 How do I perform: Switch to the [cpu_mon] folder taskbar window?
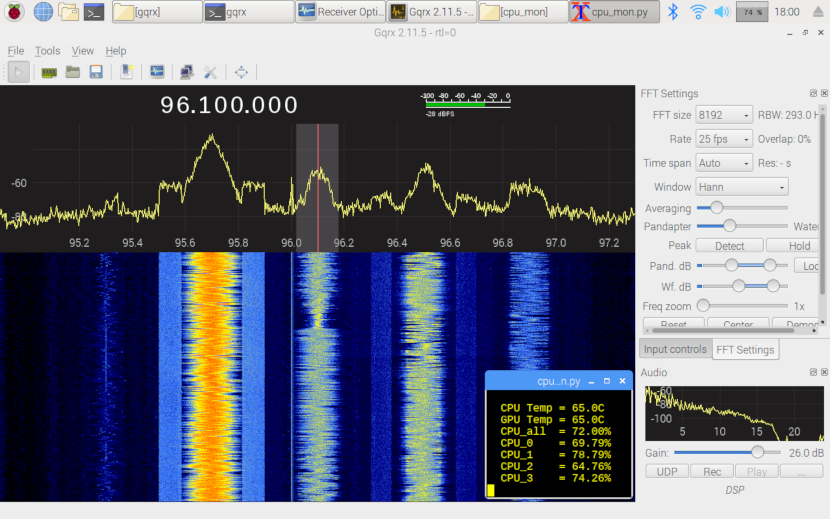coord(523,12)
